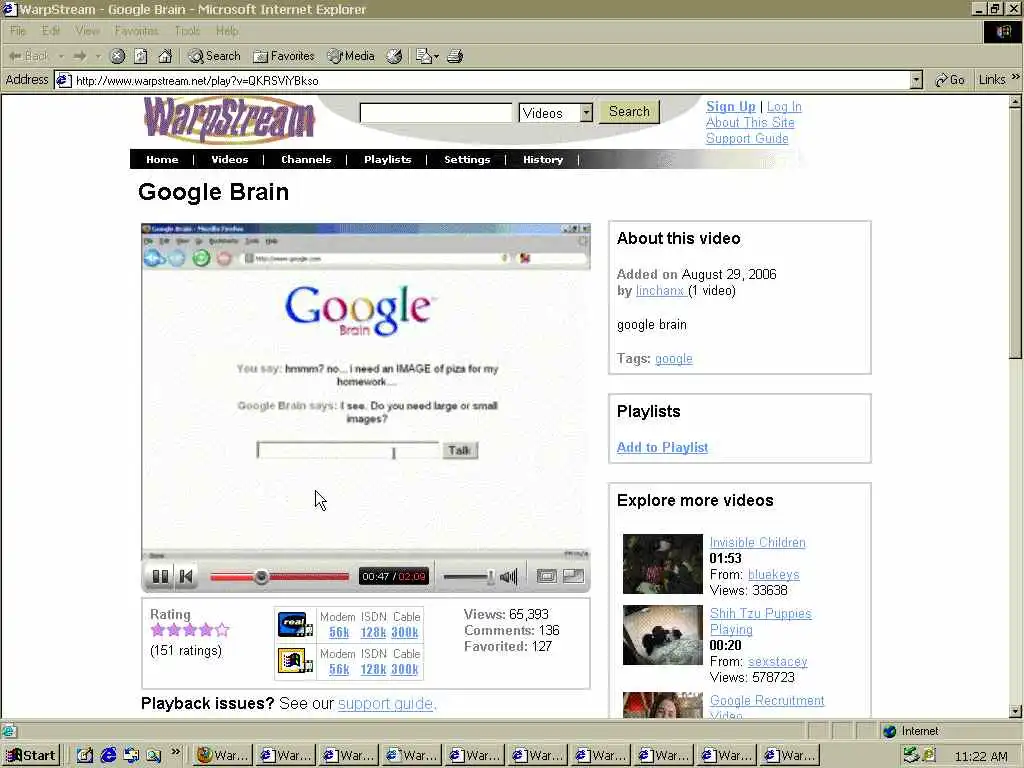The height and width of the screenshot is (768, 1024).
Task: Rate the video with the first star
Action: pos(157,630)
